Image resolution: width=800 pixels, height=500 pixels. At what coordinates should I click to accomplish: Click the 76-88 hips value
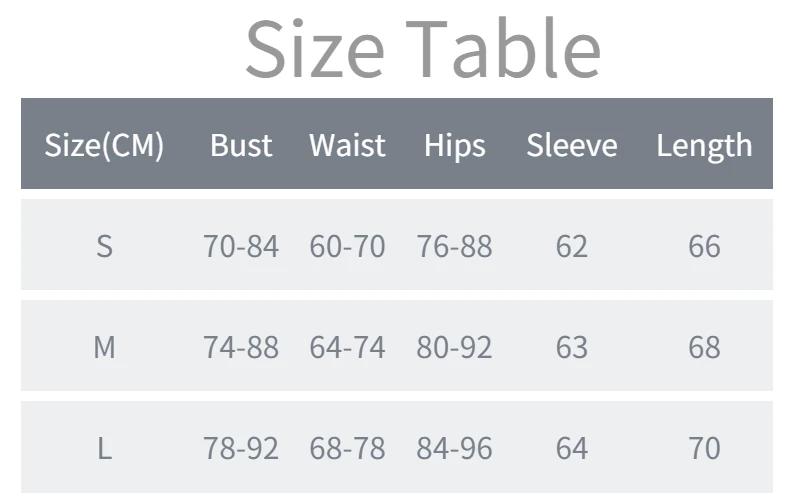point(454,246)
